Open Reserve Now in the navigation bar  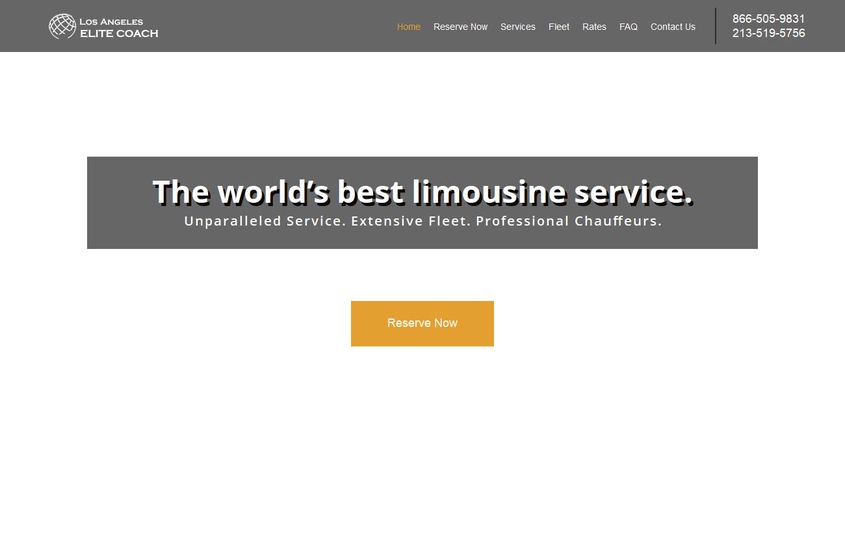coord(460,26)
